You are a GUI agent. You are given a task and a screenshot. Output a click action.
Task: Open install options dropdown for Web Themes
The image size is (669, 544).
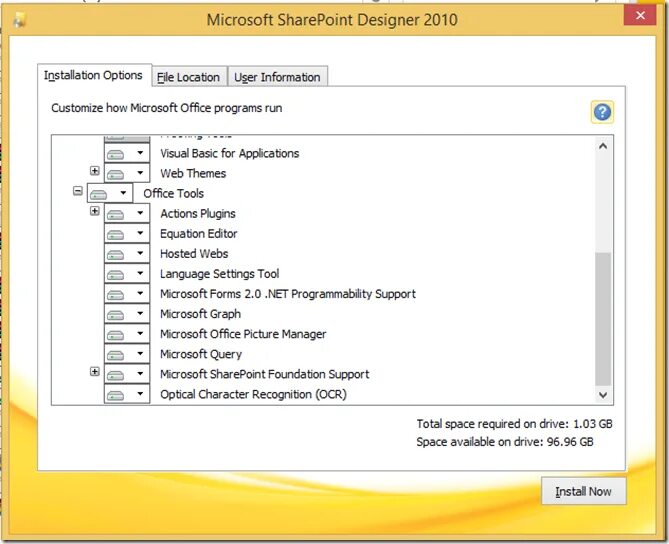127,173
